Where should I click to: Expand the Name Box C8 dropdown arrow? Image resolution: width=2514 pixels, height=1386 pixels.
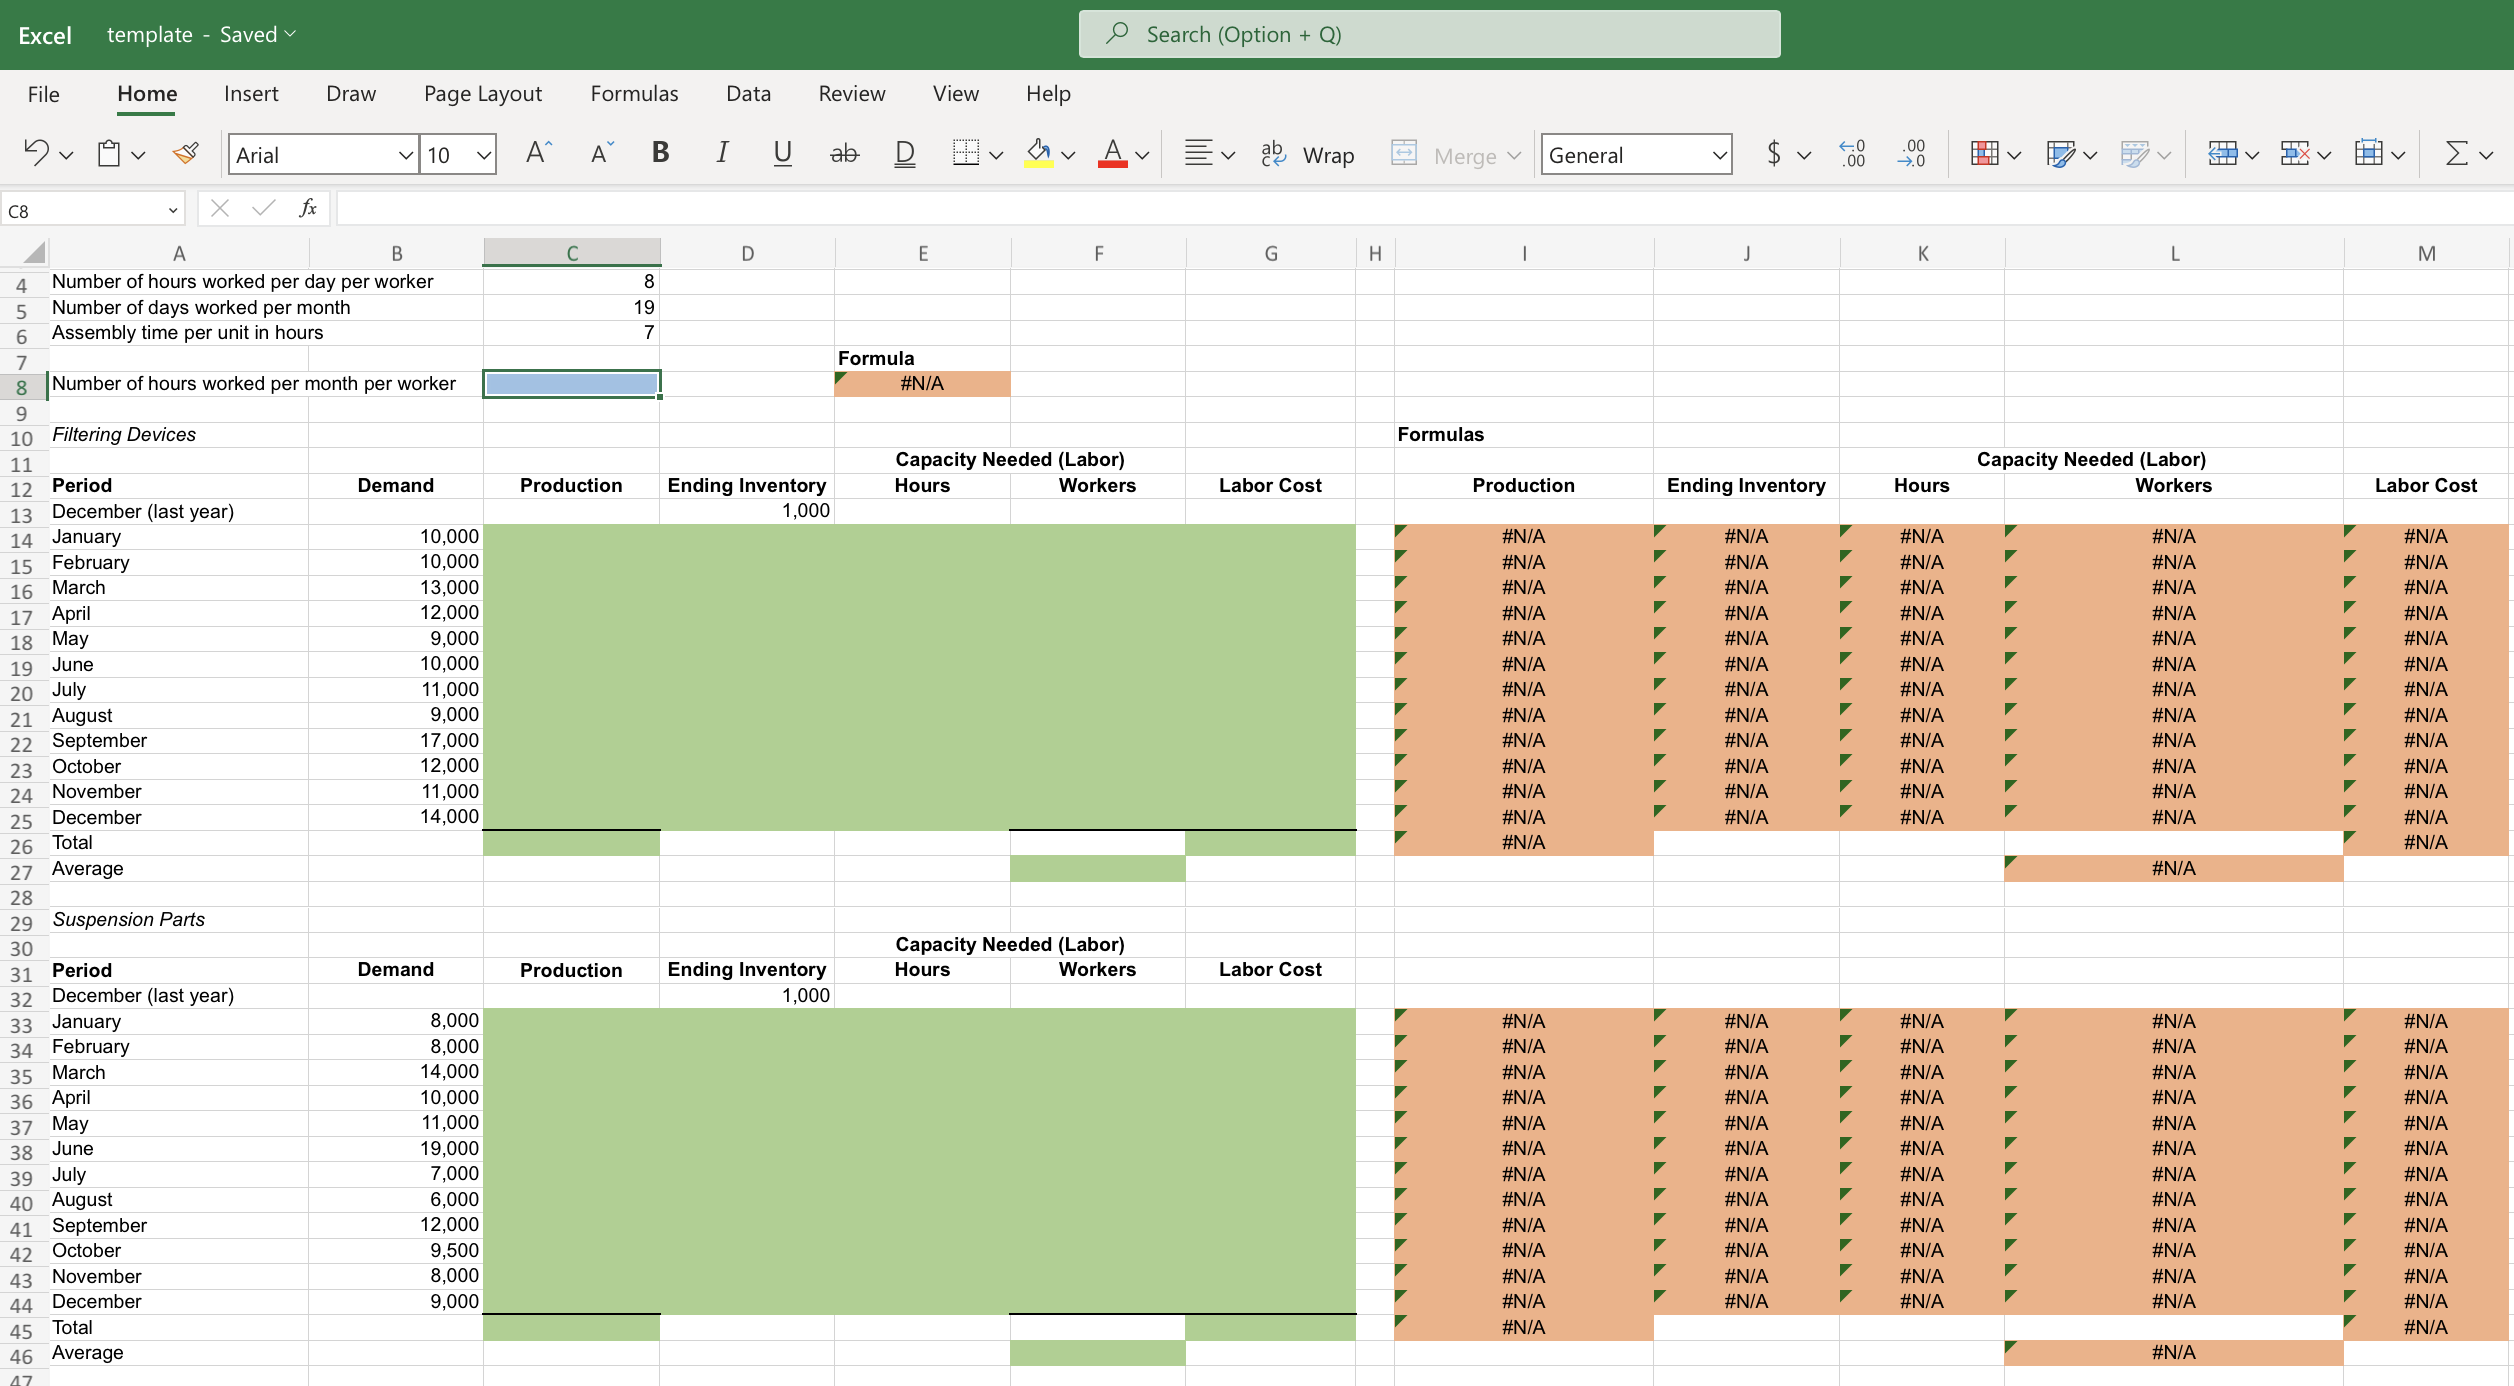click(173, 210)
